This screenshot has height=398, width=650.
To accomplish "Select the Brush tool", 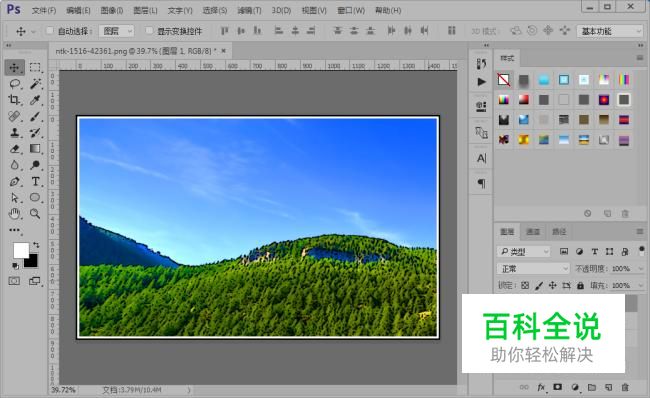I will pyautogui.click(x=35, y=116).
